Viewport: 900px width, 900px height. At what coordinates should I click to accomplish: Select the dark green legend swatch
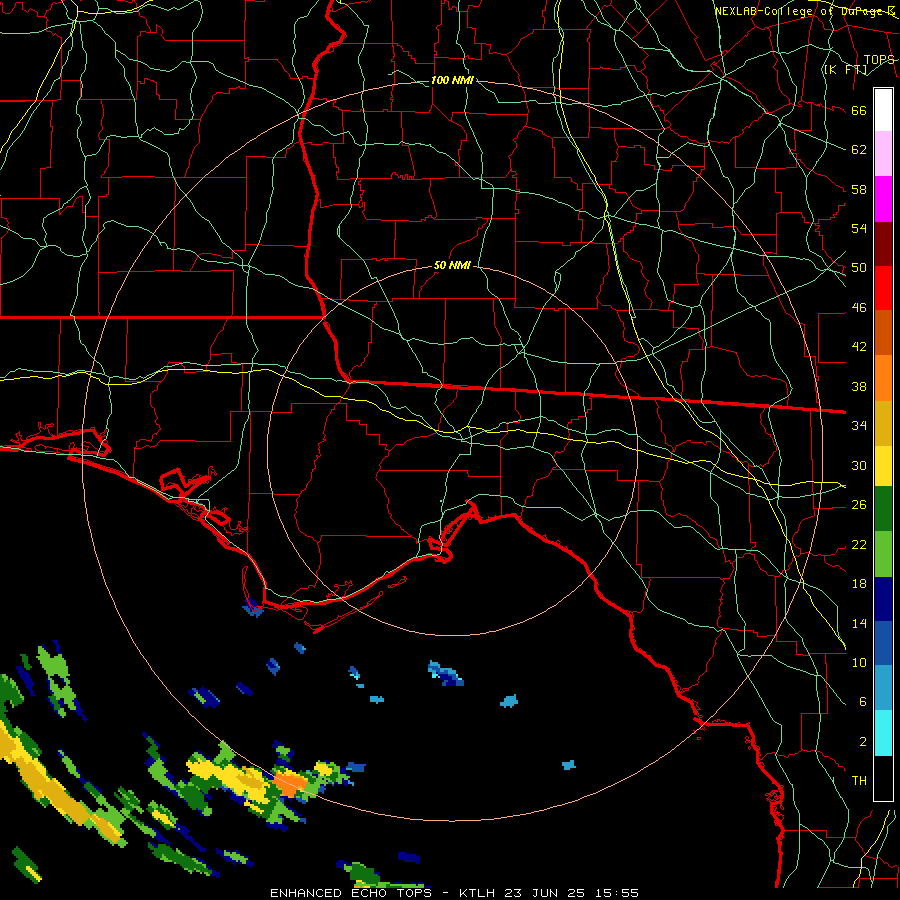(x=883, y=509)
